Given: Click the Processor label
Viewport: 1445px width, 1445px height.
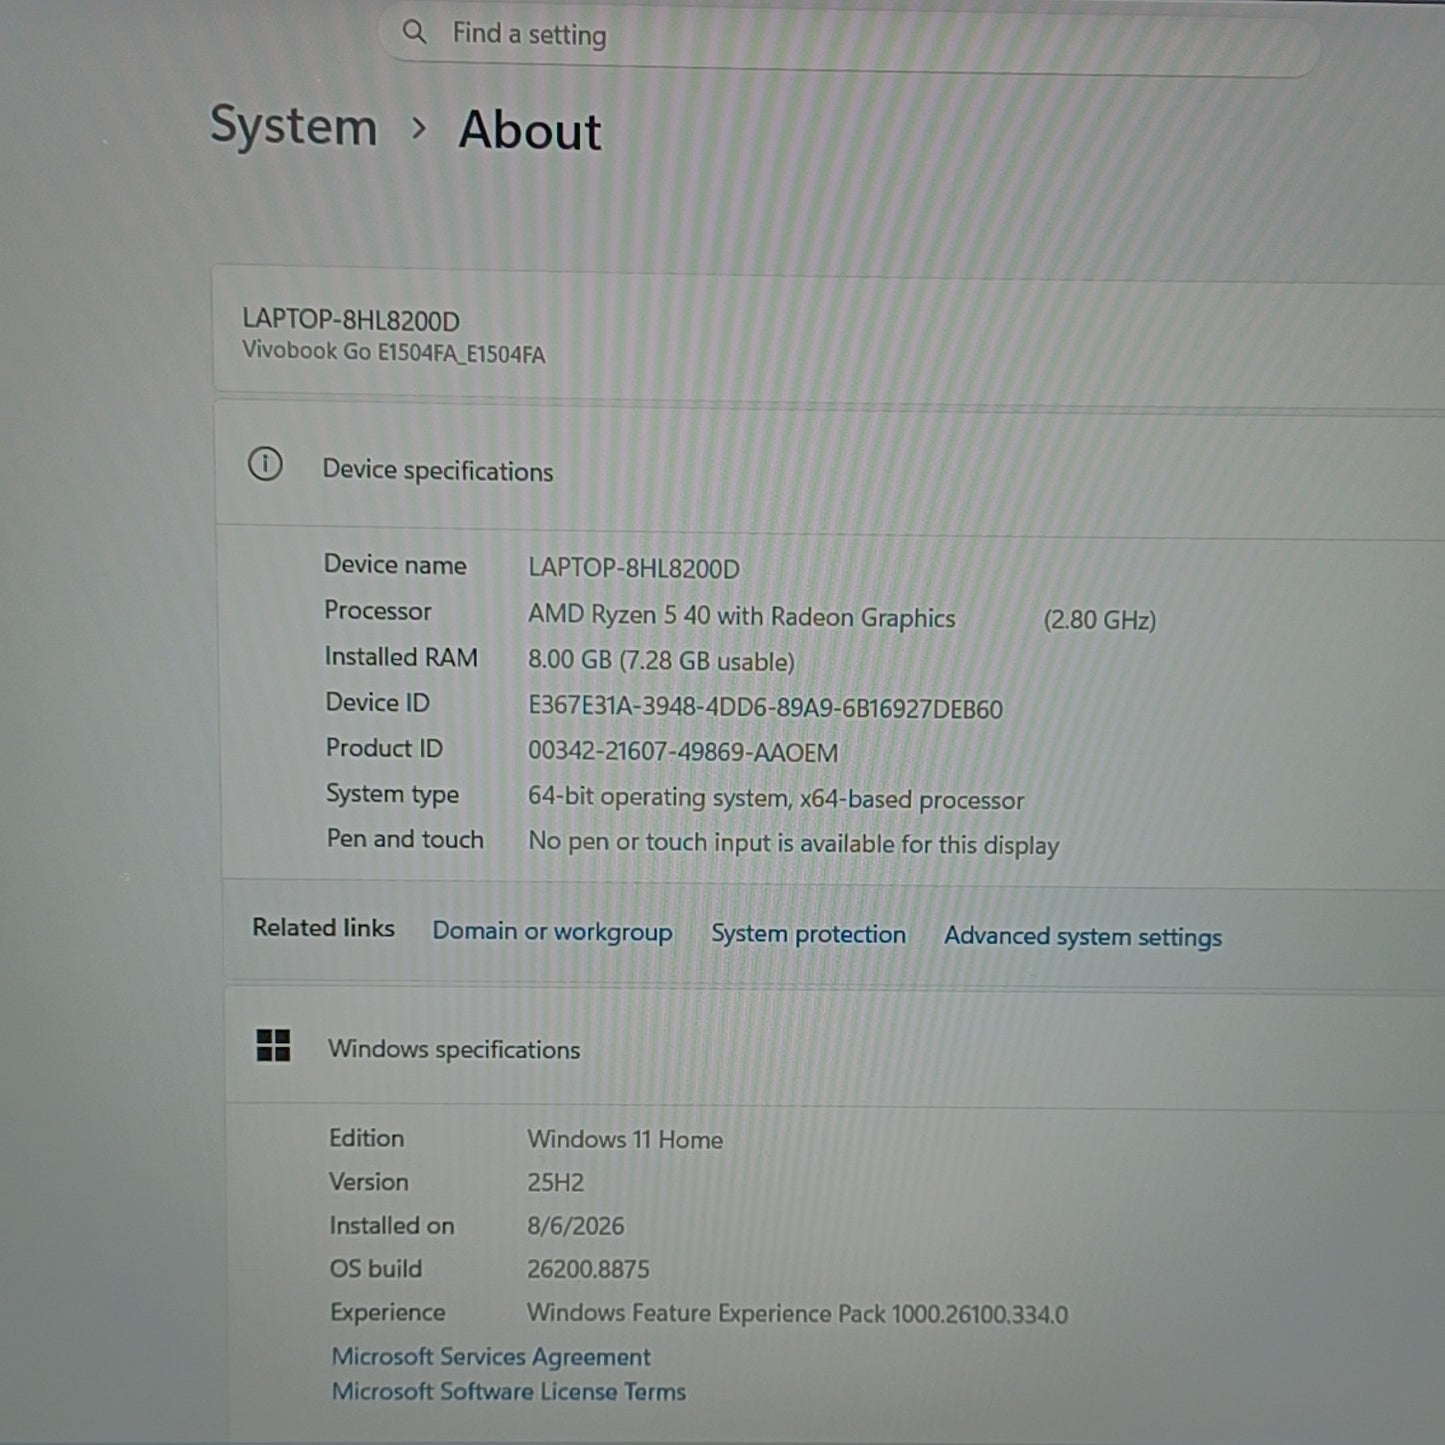Looking at the screenshot, I should [378, 611].
